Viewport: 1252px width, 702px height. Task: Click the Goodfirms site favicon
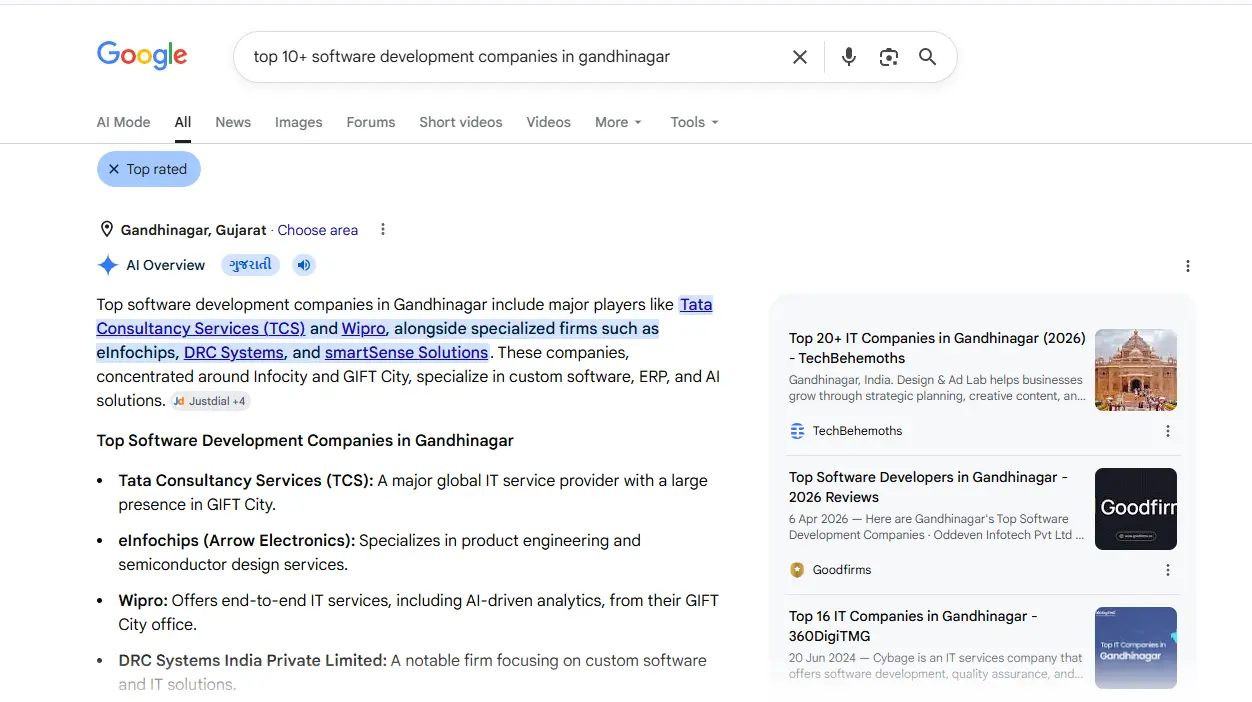coord(797,570)
